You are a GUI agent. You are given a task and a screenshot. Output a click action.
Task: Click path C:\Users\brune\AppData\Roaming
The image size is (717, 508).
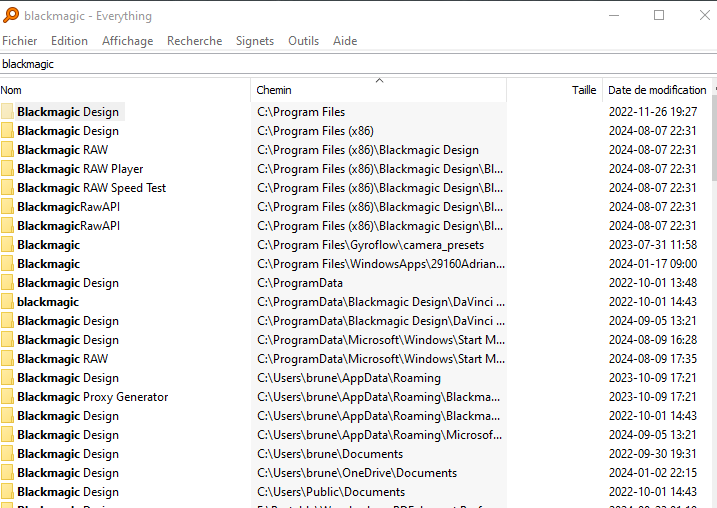tap(348, 378)
